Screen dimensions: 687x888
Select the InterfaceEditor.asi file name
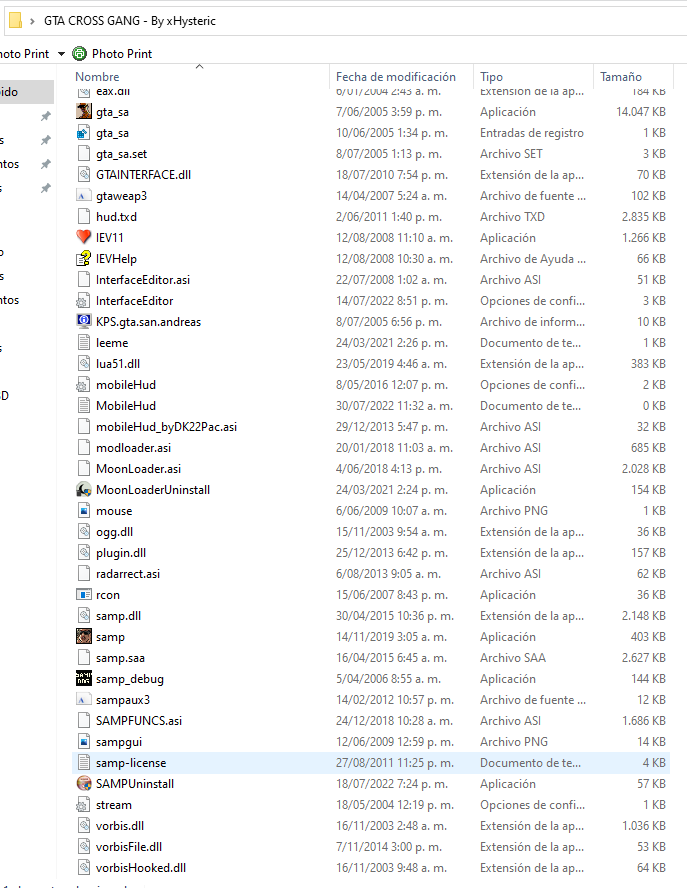point(143,279)
